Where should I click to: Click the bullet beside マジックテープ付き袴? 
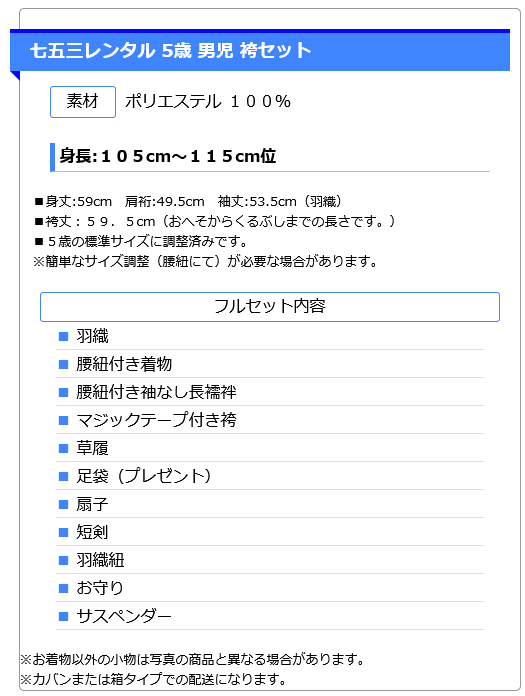(x=63, y=420)
